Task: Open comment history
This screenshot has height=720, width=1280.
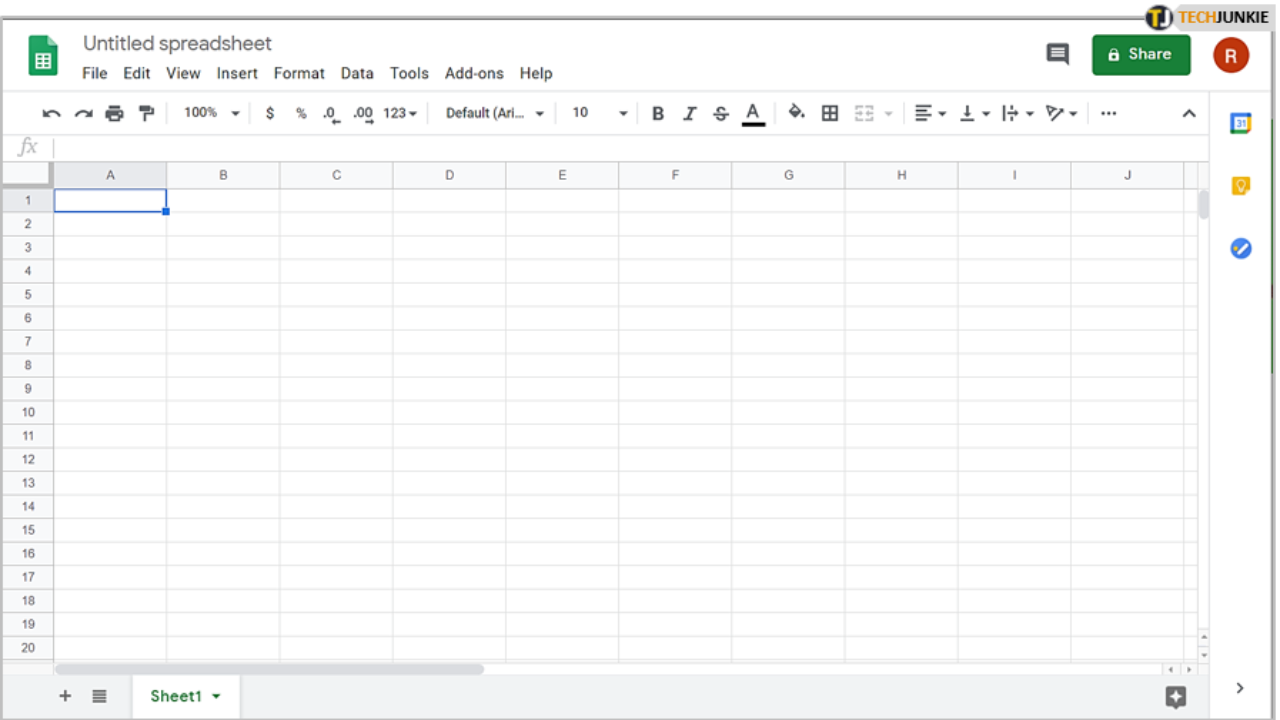Action: click(x=1057, y=55)
